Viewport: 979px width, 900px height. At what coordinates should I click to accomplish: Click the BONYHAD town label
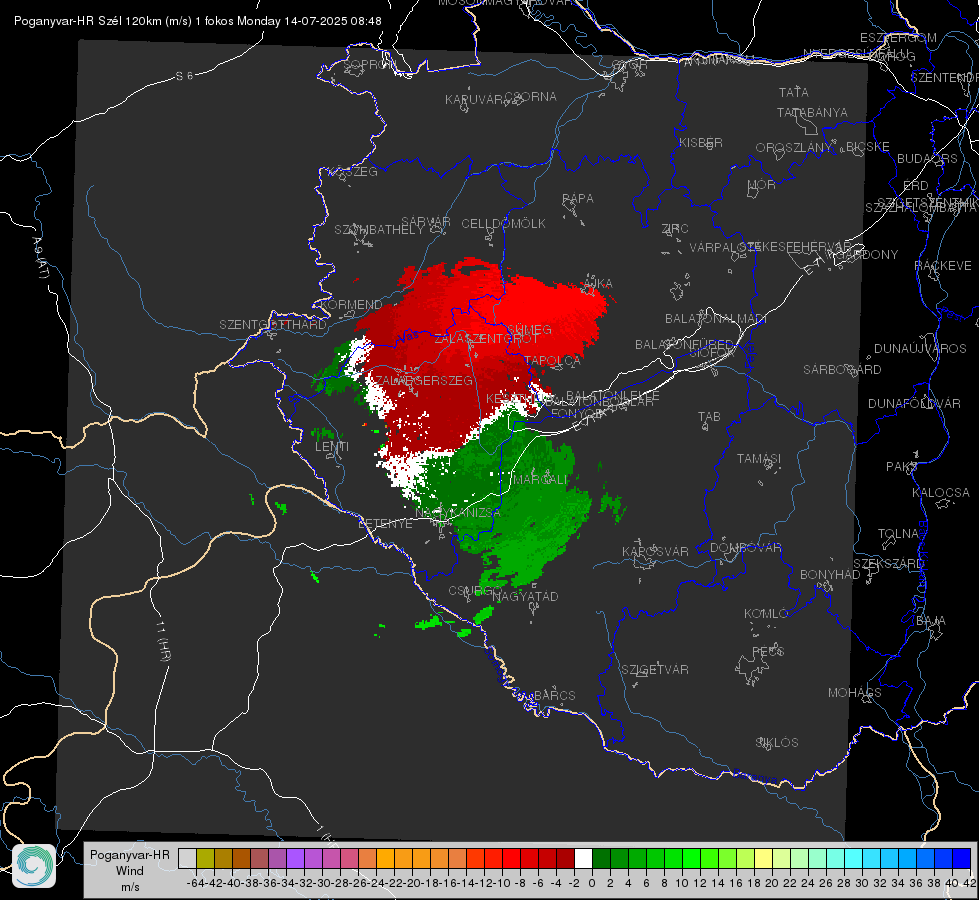click(830, 575)
